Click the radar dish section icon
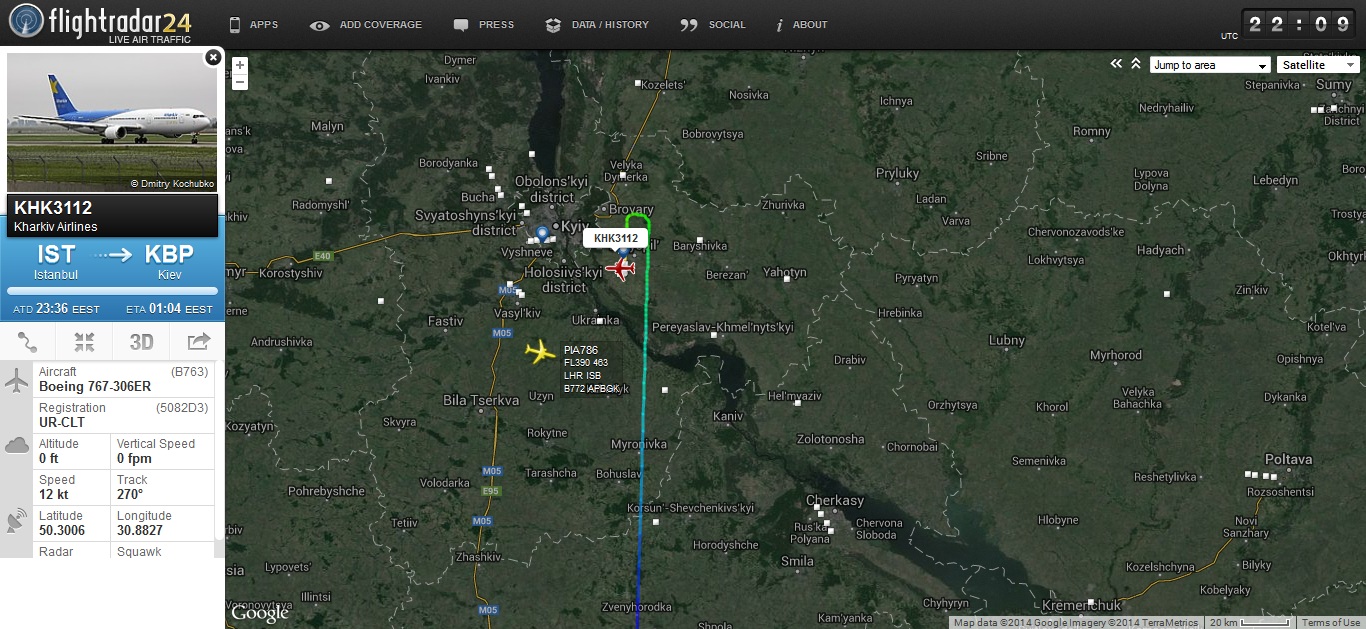The height and width of the screenshot is (629, 1366). tap(16, 520)
